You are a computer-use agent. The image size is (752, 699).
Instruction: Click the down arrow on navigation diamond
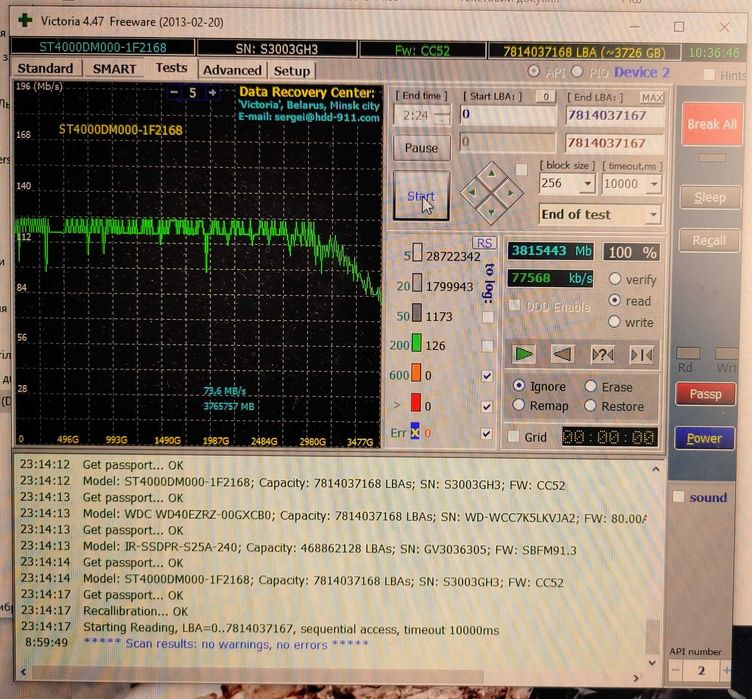(492, 212)
